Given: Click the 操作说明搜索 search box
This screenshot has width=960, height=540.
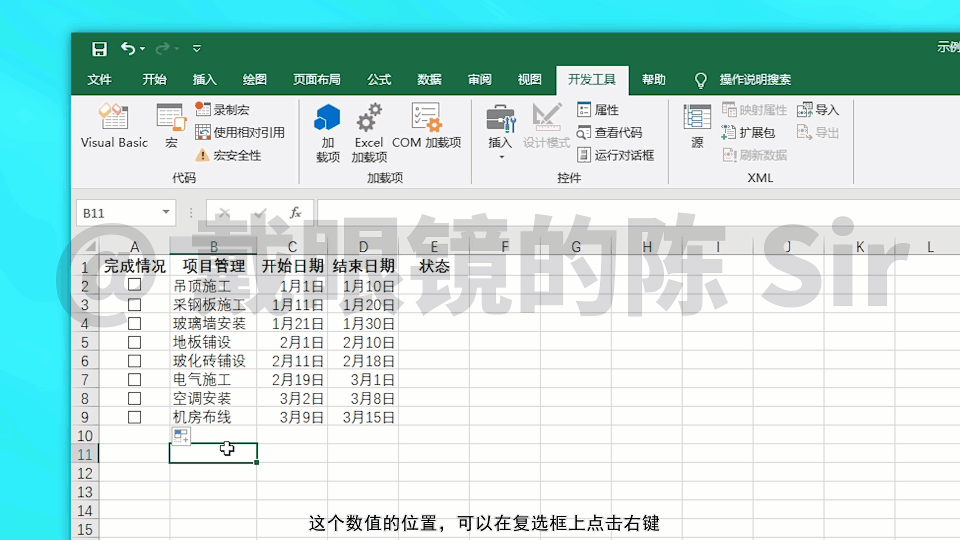Looking at the screenshot, I should point(755,80).
